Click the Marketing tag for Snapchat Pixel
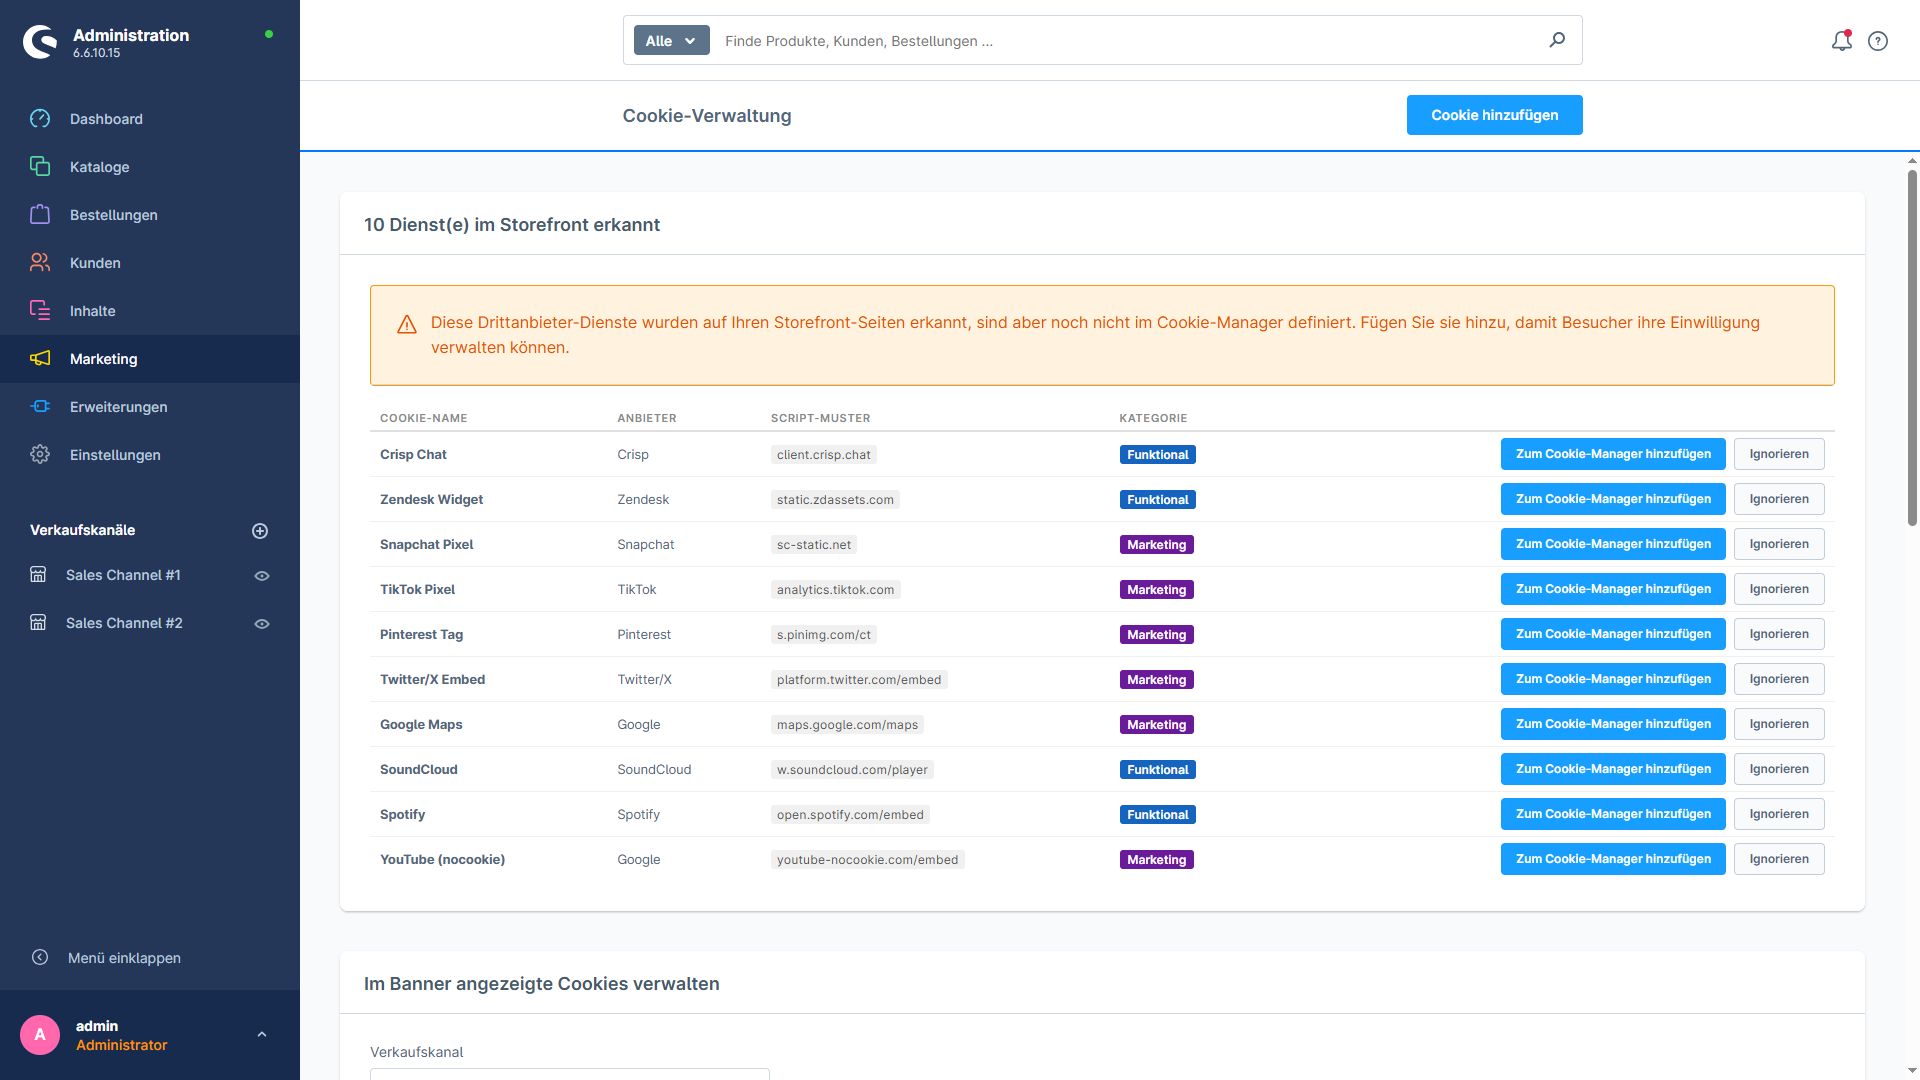This screenshot has height=1080, width=1920. (x=1157, y=545)
